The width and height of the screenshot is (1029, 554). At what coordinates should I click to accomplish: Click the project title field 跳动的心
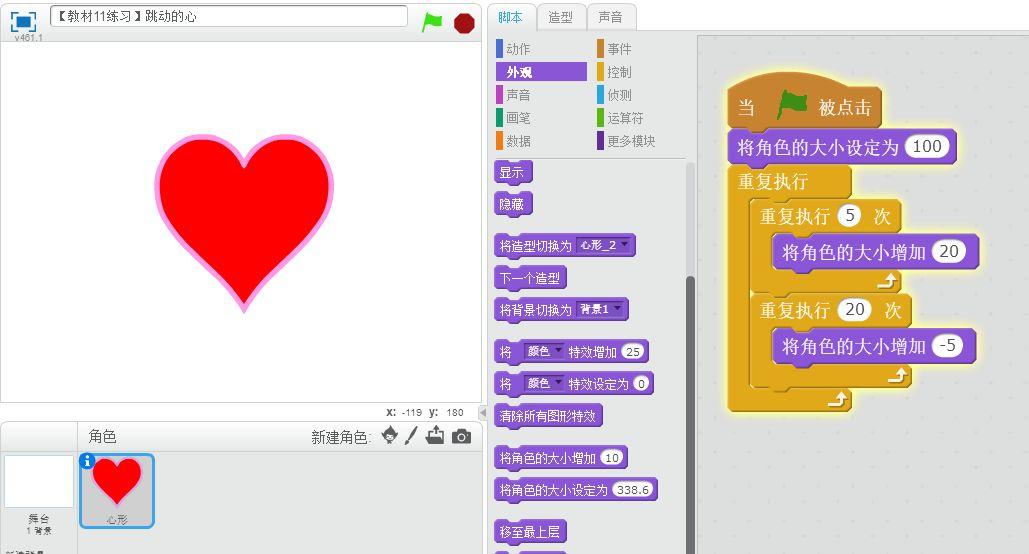tap(228, 16)
